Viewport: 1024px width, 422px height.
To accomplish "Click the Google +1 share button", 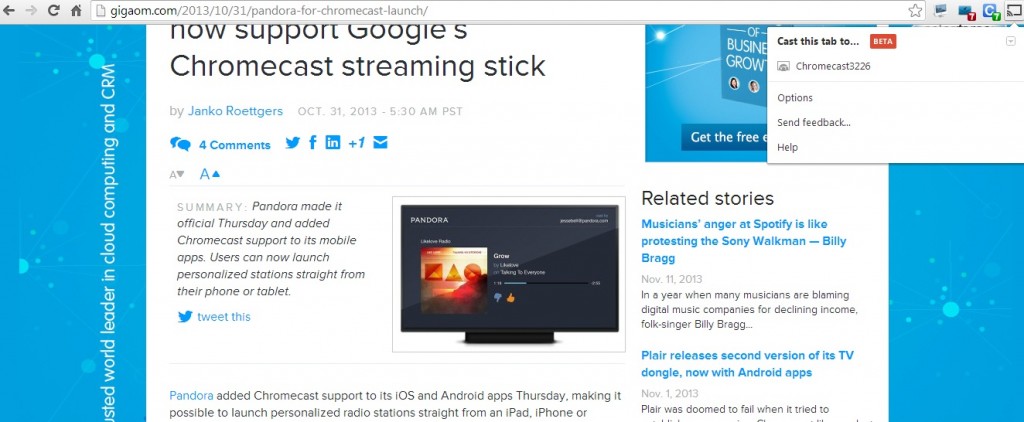I will pos(357,142).
